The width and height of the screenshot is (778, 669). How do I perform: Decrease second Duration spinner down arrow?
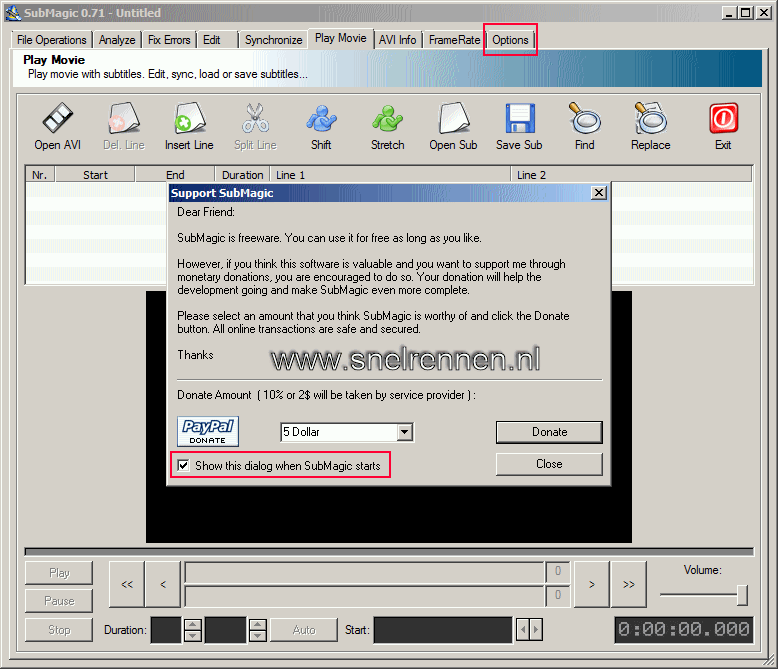(258, 636)
